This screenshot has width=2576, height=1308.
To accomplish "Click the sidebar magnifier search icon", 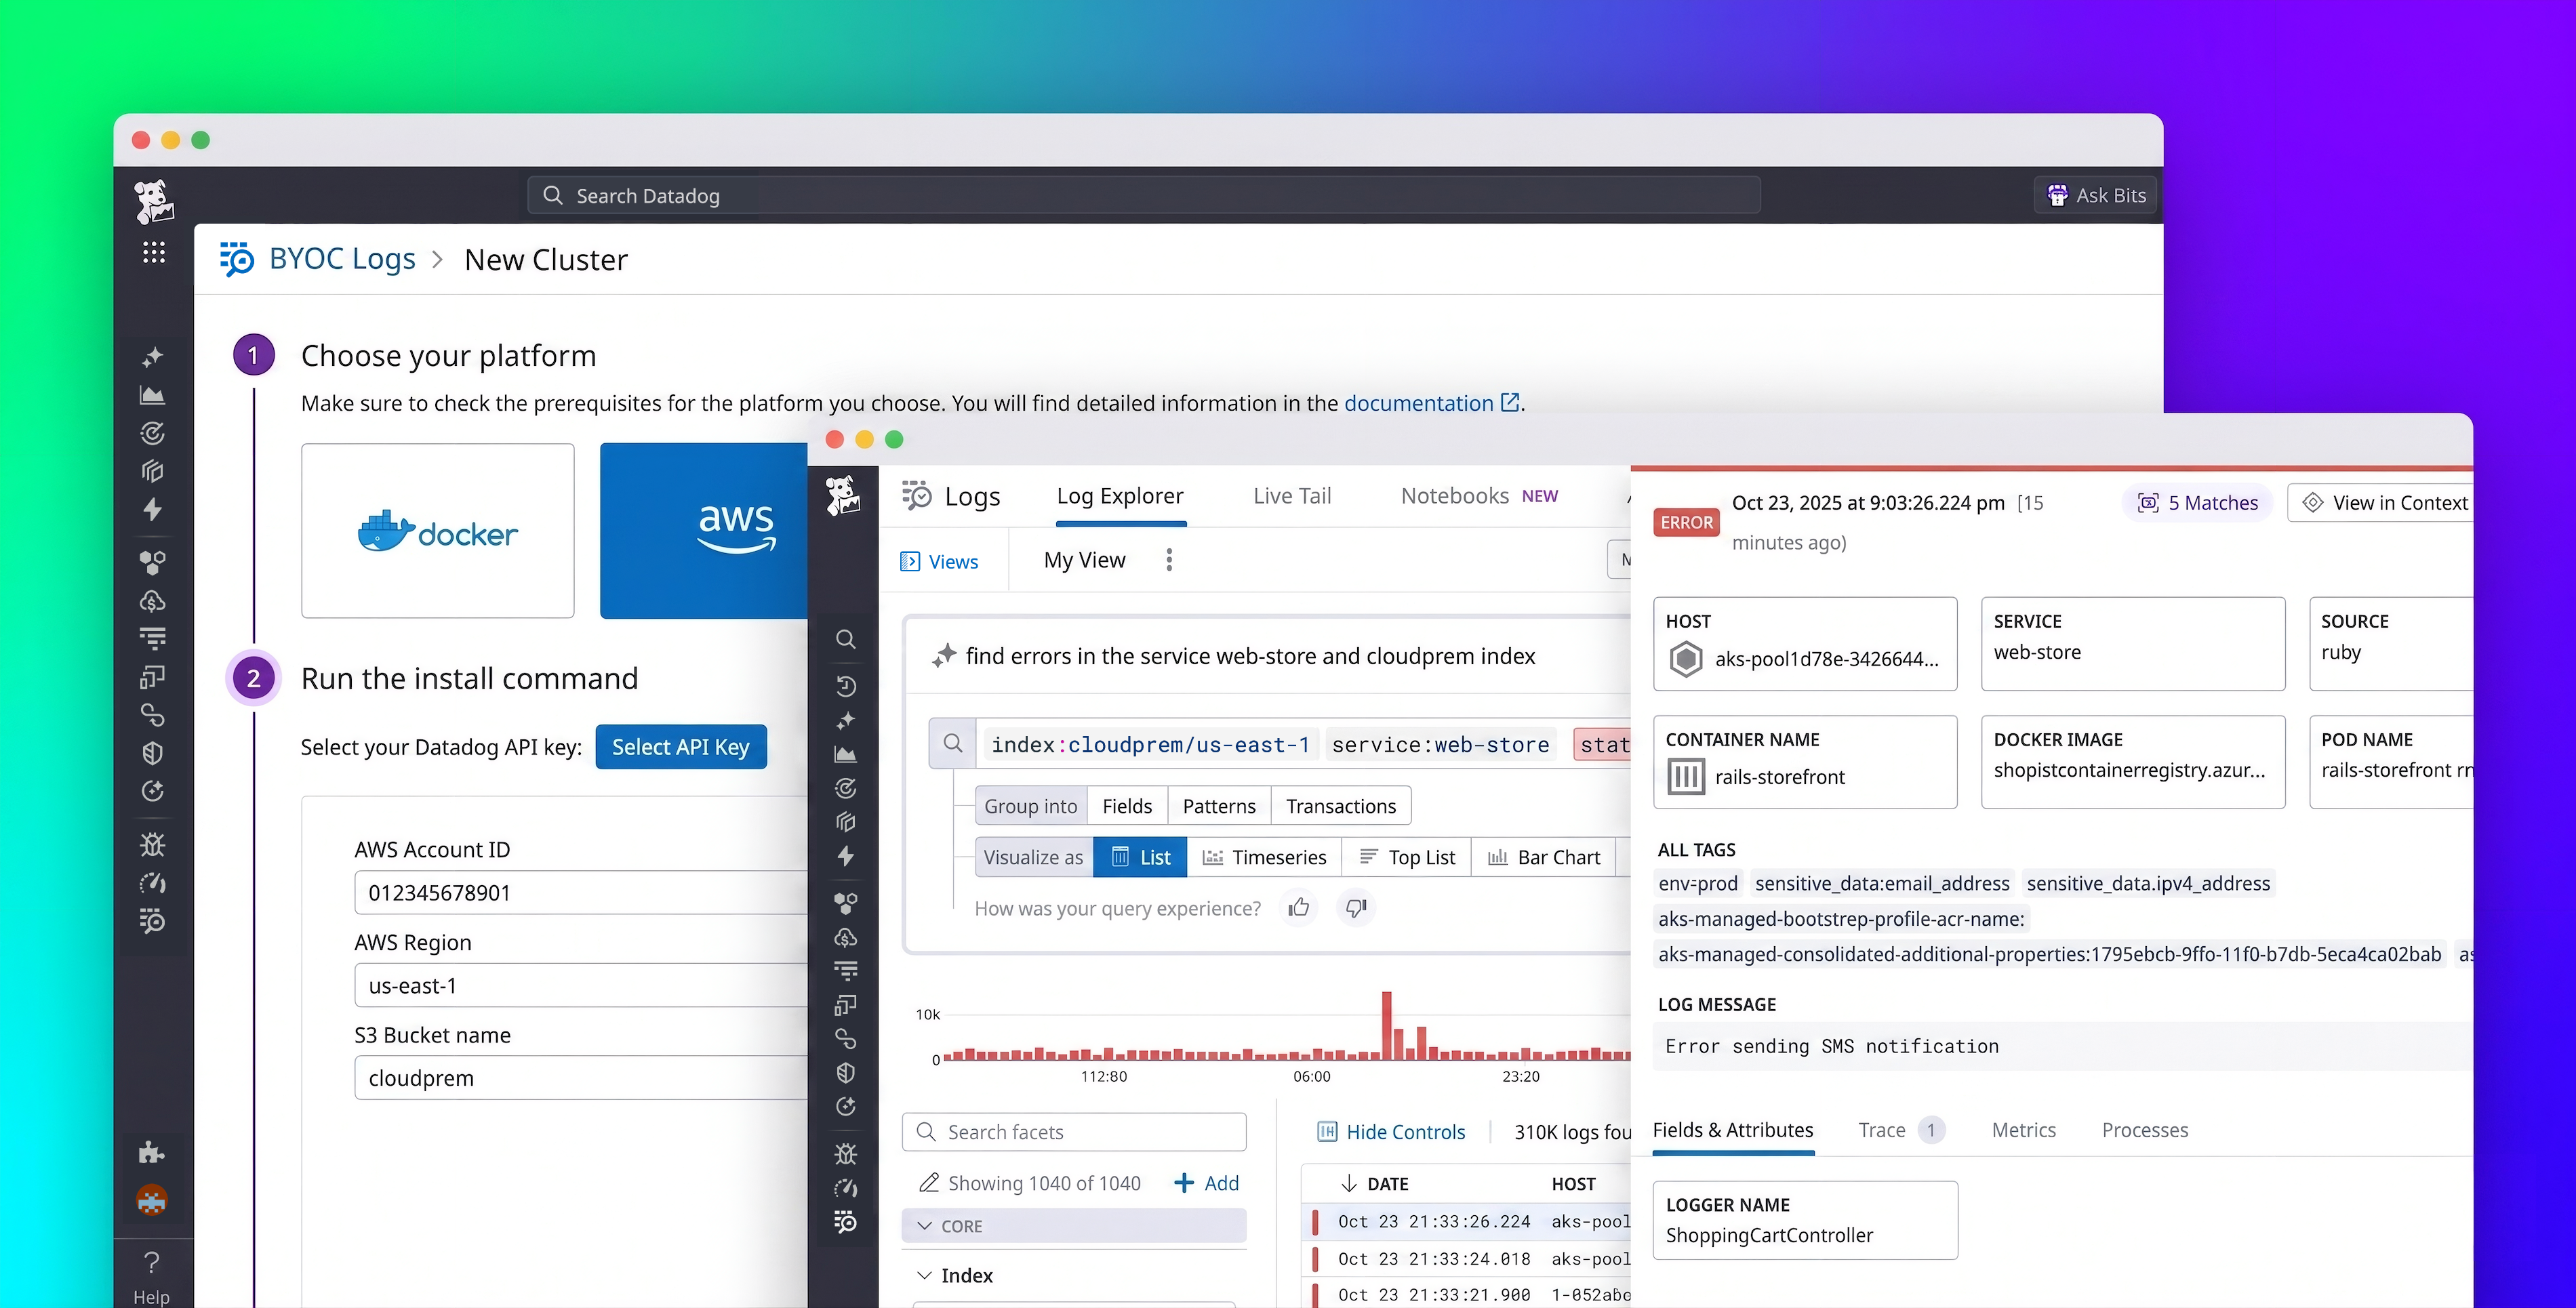I will [x=845, y=639].
